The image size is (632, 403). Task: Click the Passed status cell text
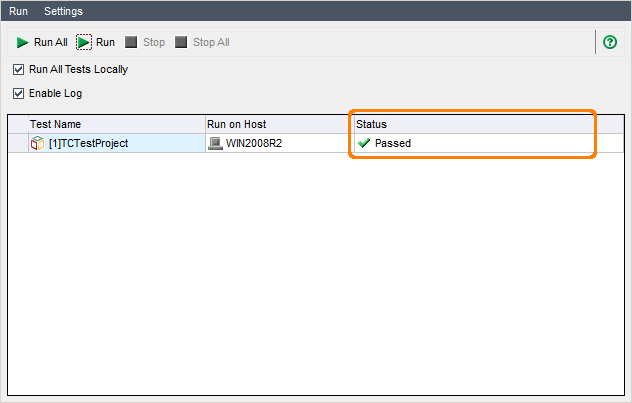pos(393,143)
